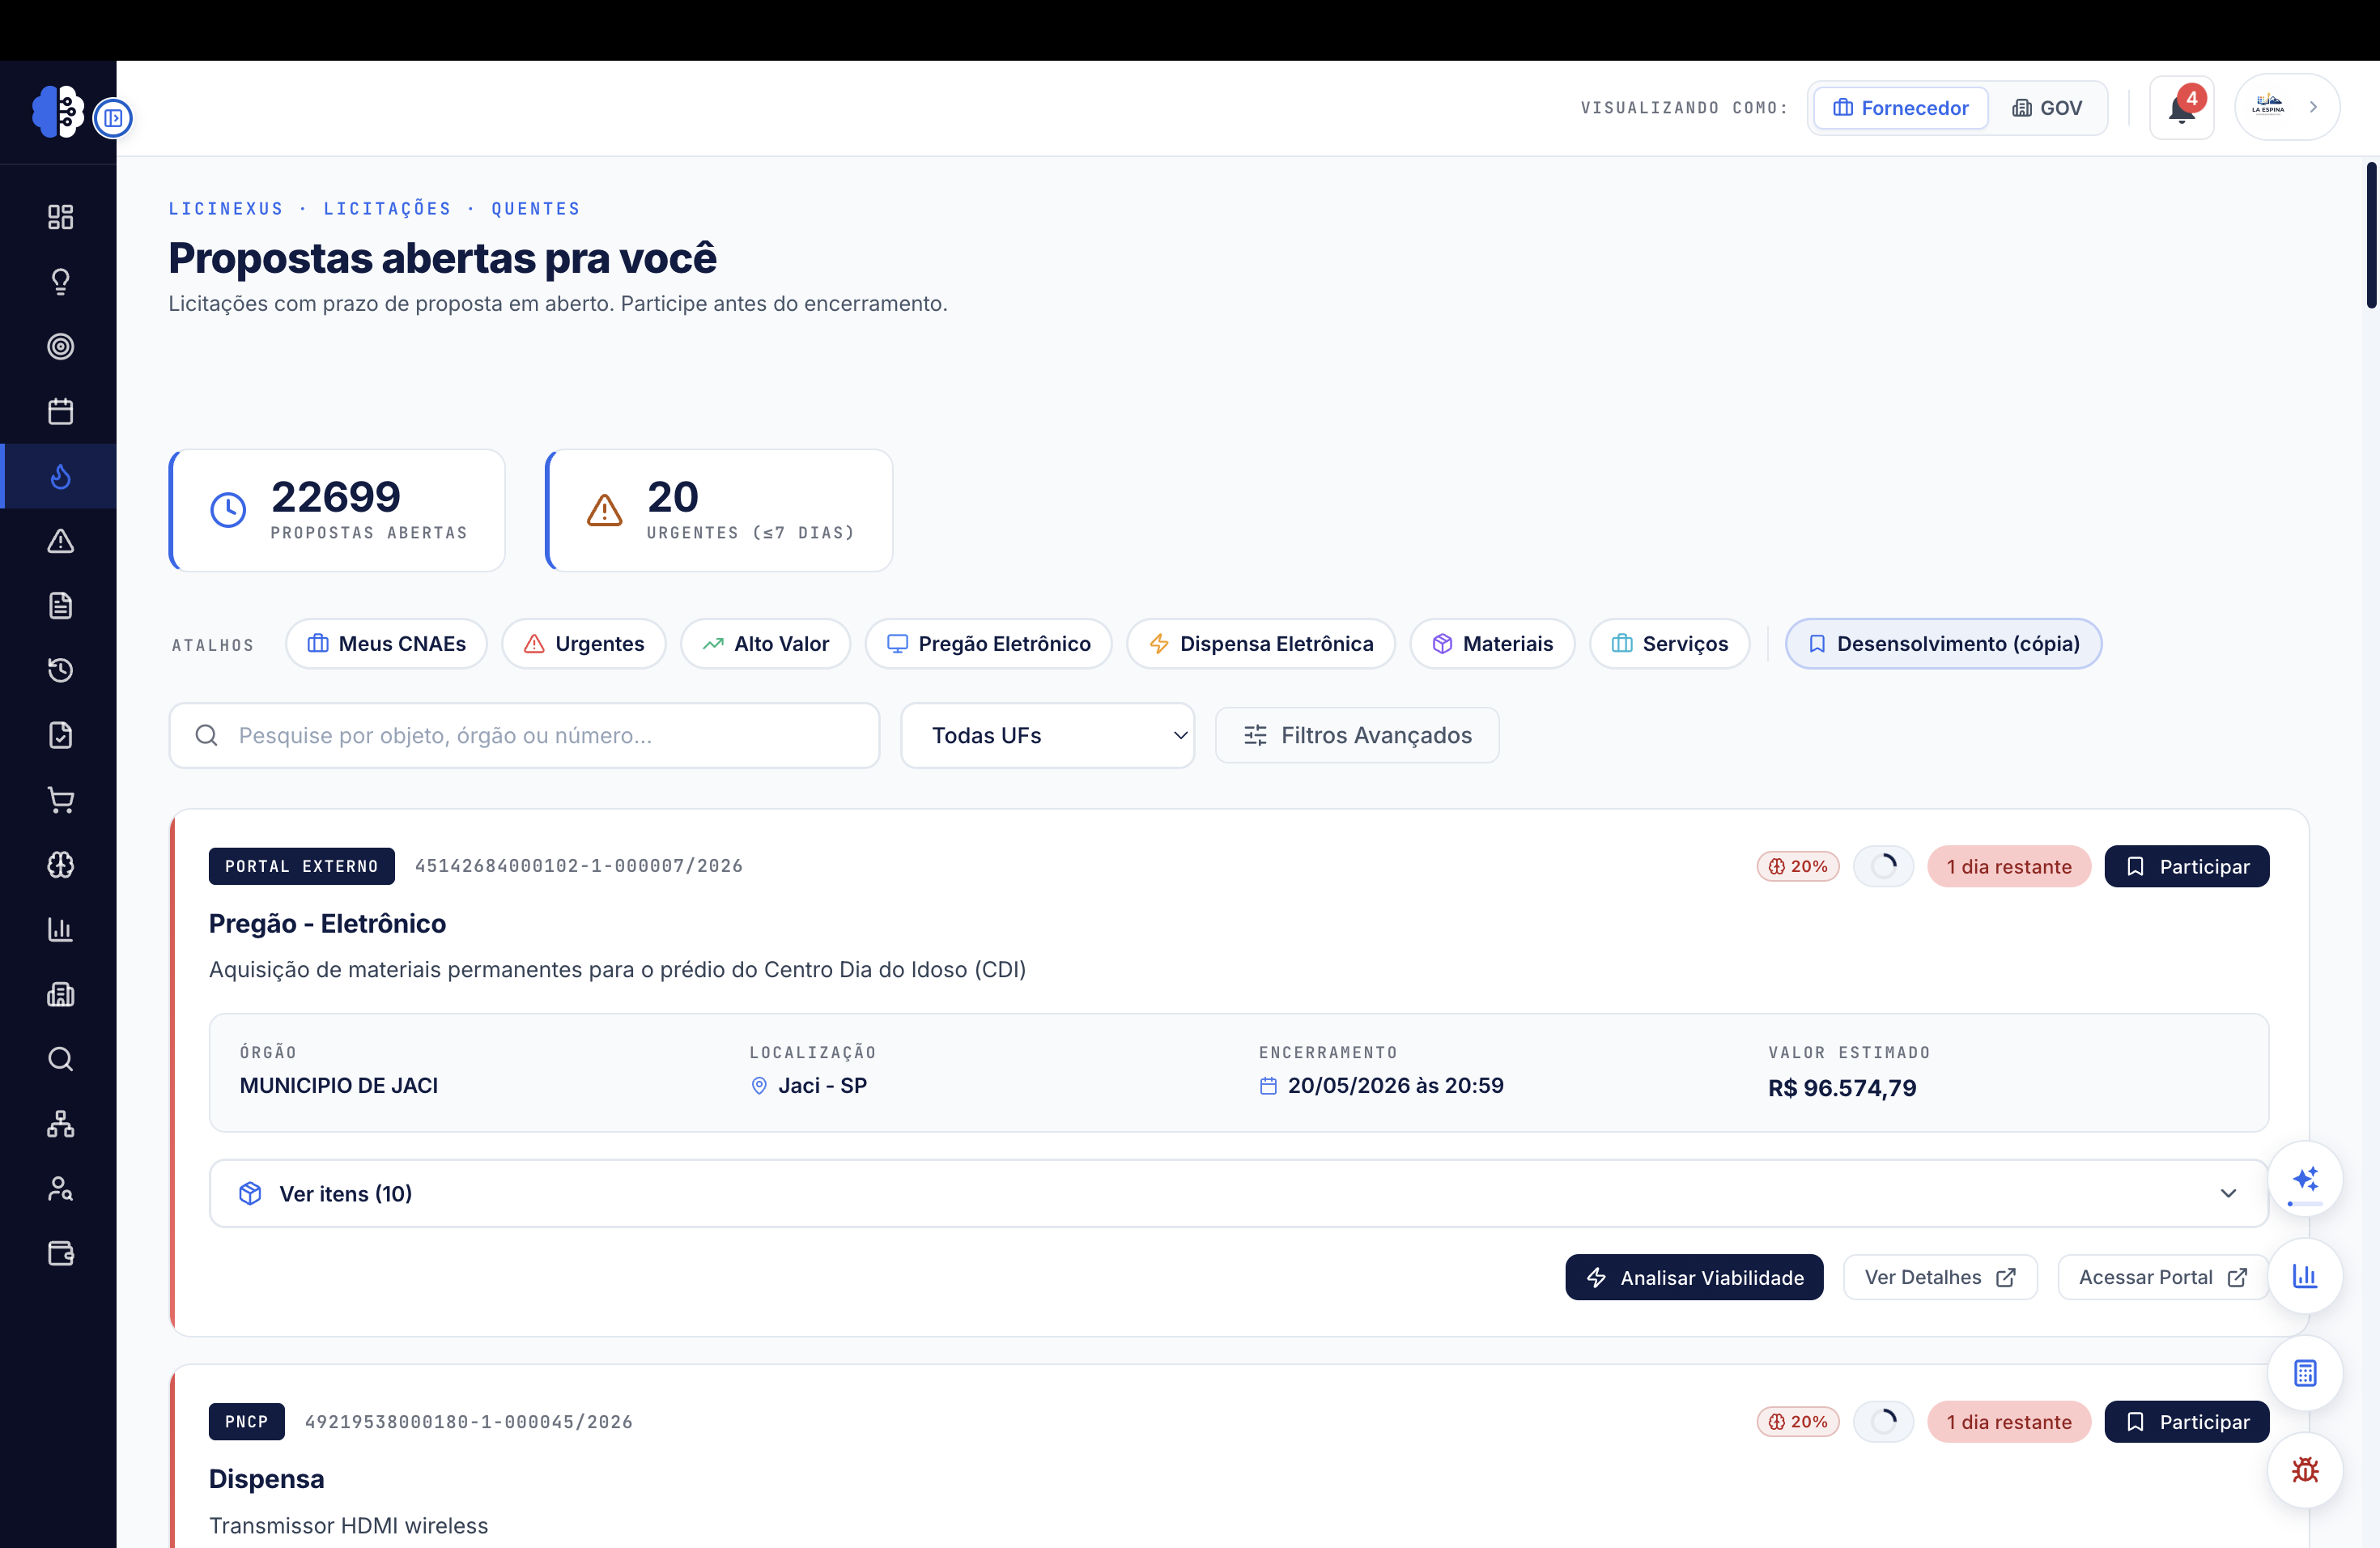The image size is (2380, 1548).
Task: Select the Desenvolvimento (cópia) saved filter
Action: pyautogui.click(x=1943, y=644)
